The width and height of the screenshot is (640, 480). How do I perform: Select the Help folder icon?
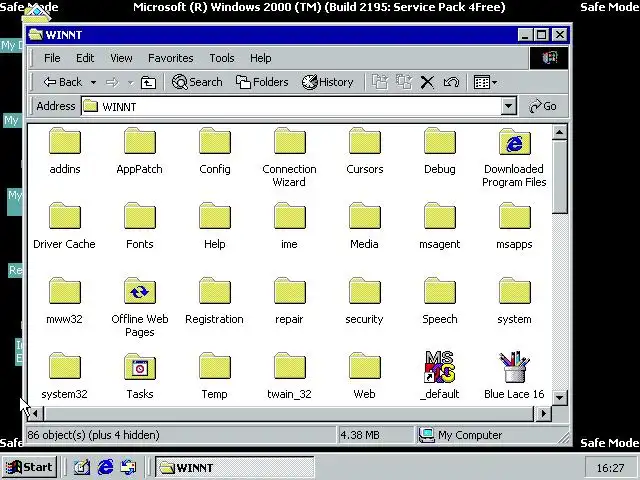(215, 216)
